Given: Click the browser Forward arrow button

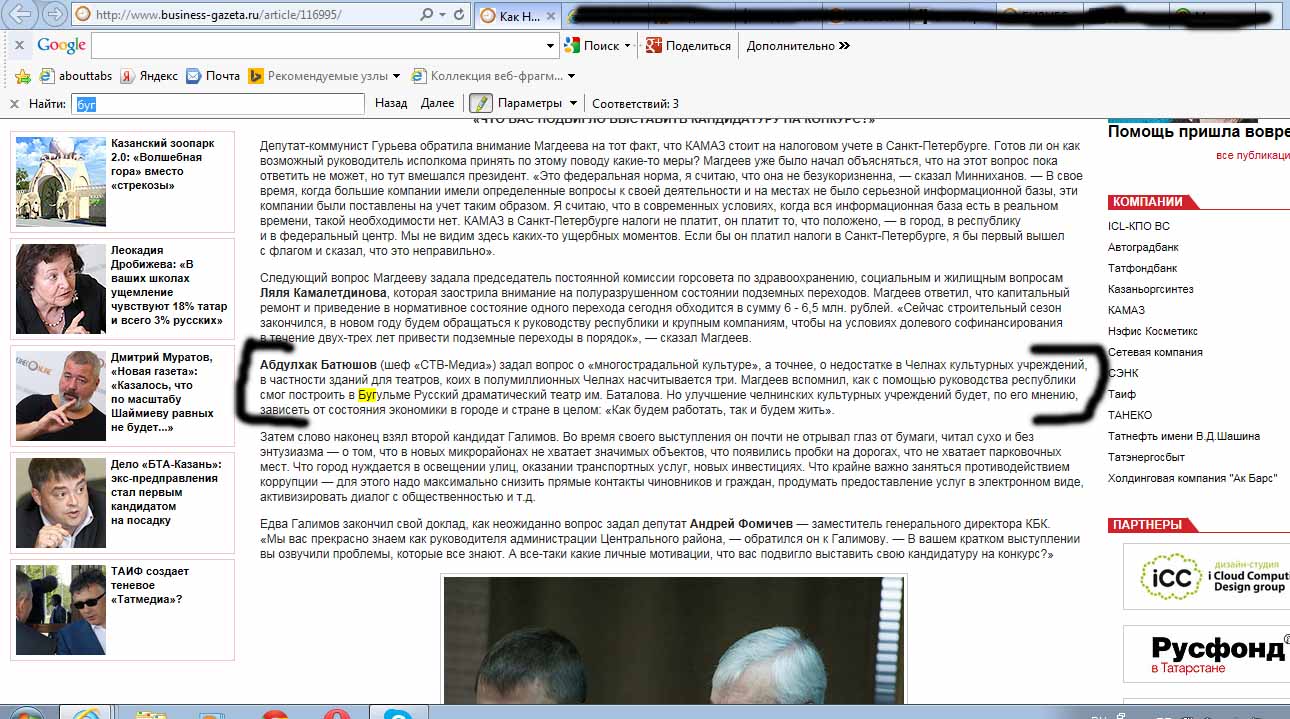Looking at the screenshot, I should pos(55,14).
